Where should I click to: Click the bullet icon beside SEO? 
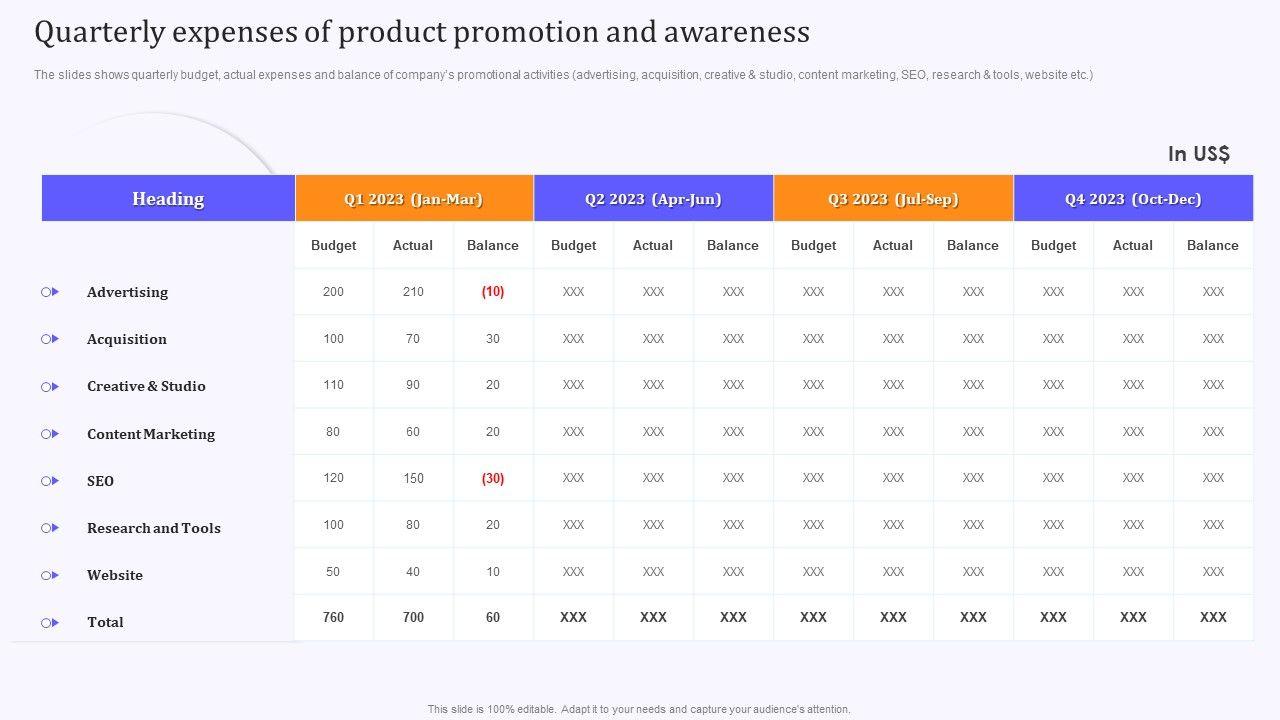point(50,481)
